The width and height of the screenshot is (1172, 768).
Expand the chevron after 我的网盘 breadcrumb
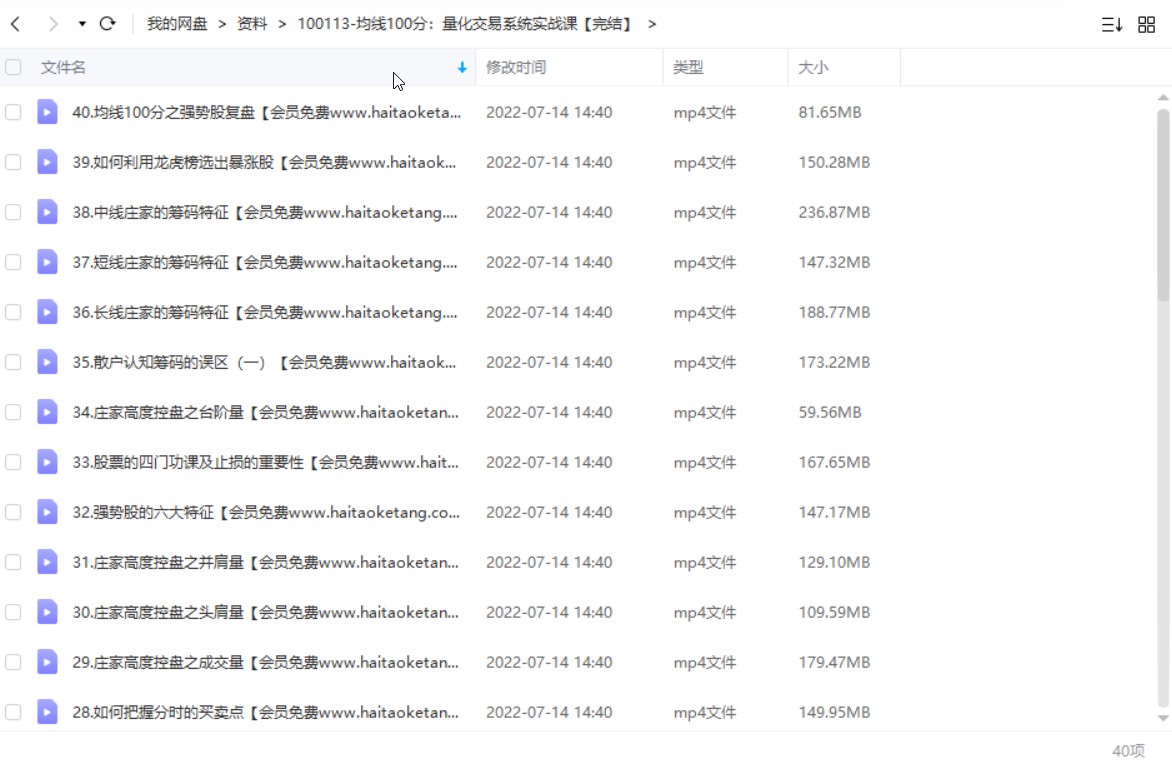click(222, 24)
